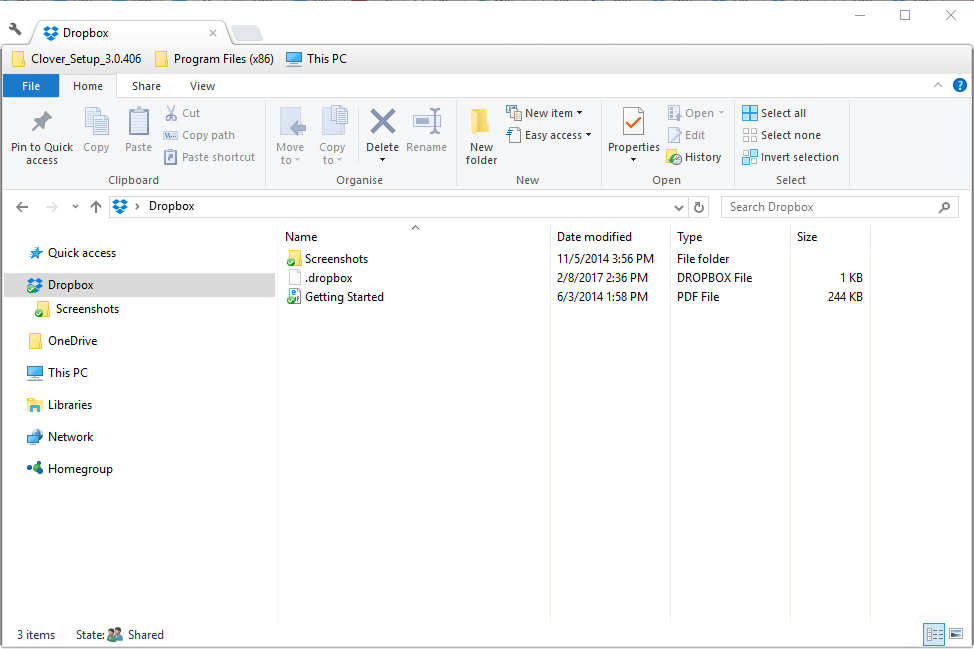The width and height of the screenshot is (974, 649).
Task: Open Help with the question mark icon
Action: (x=960, y=86)
